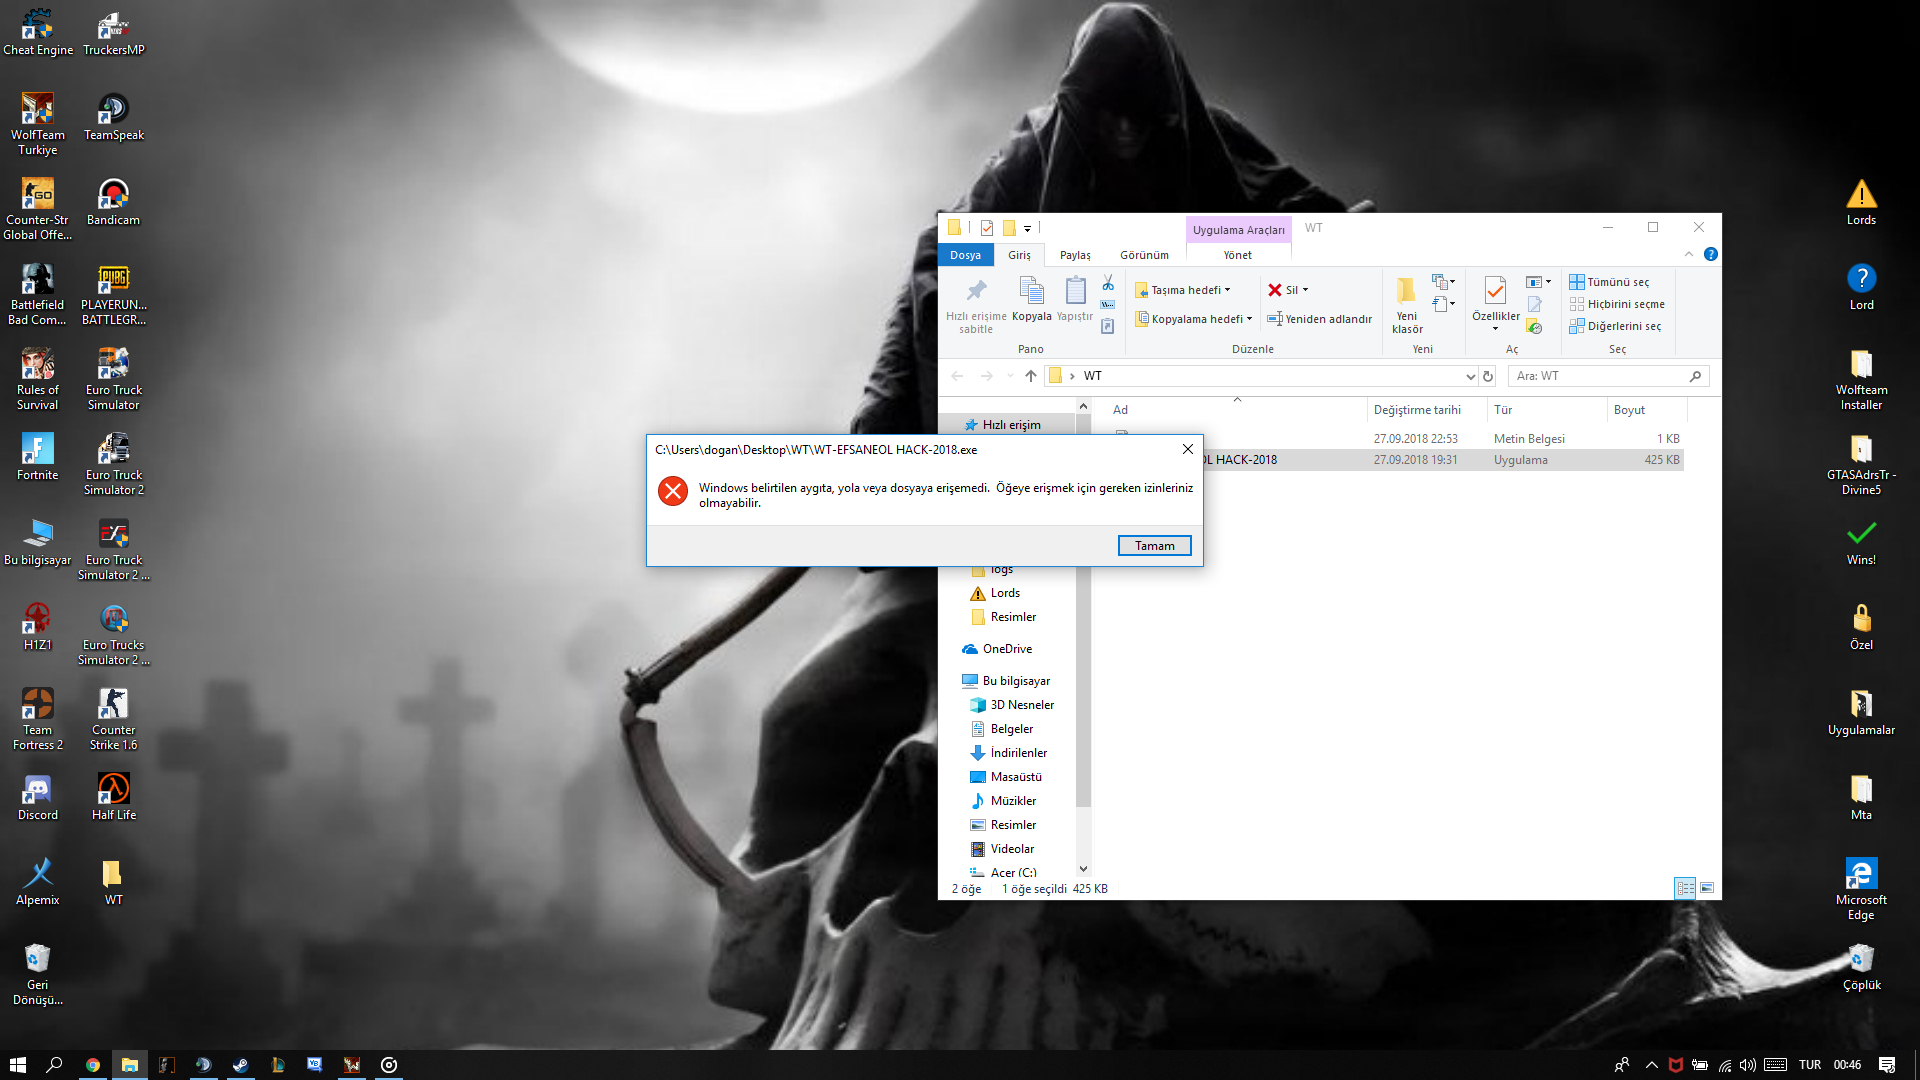Click the Edit icon in Aç group
This screenshot has width=1920, height=1080.
coord(1534,304)
